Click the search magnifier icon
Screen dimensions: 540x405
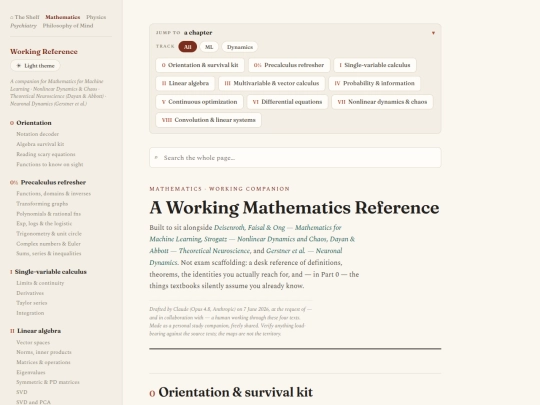click(156, 158)
